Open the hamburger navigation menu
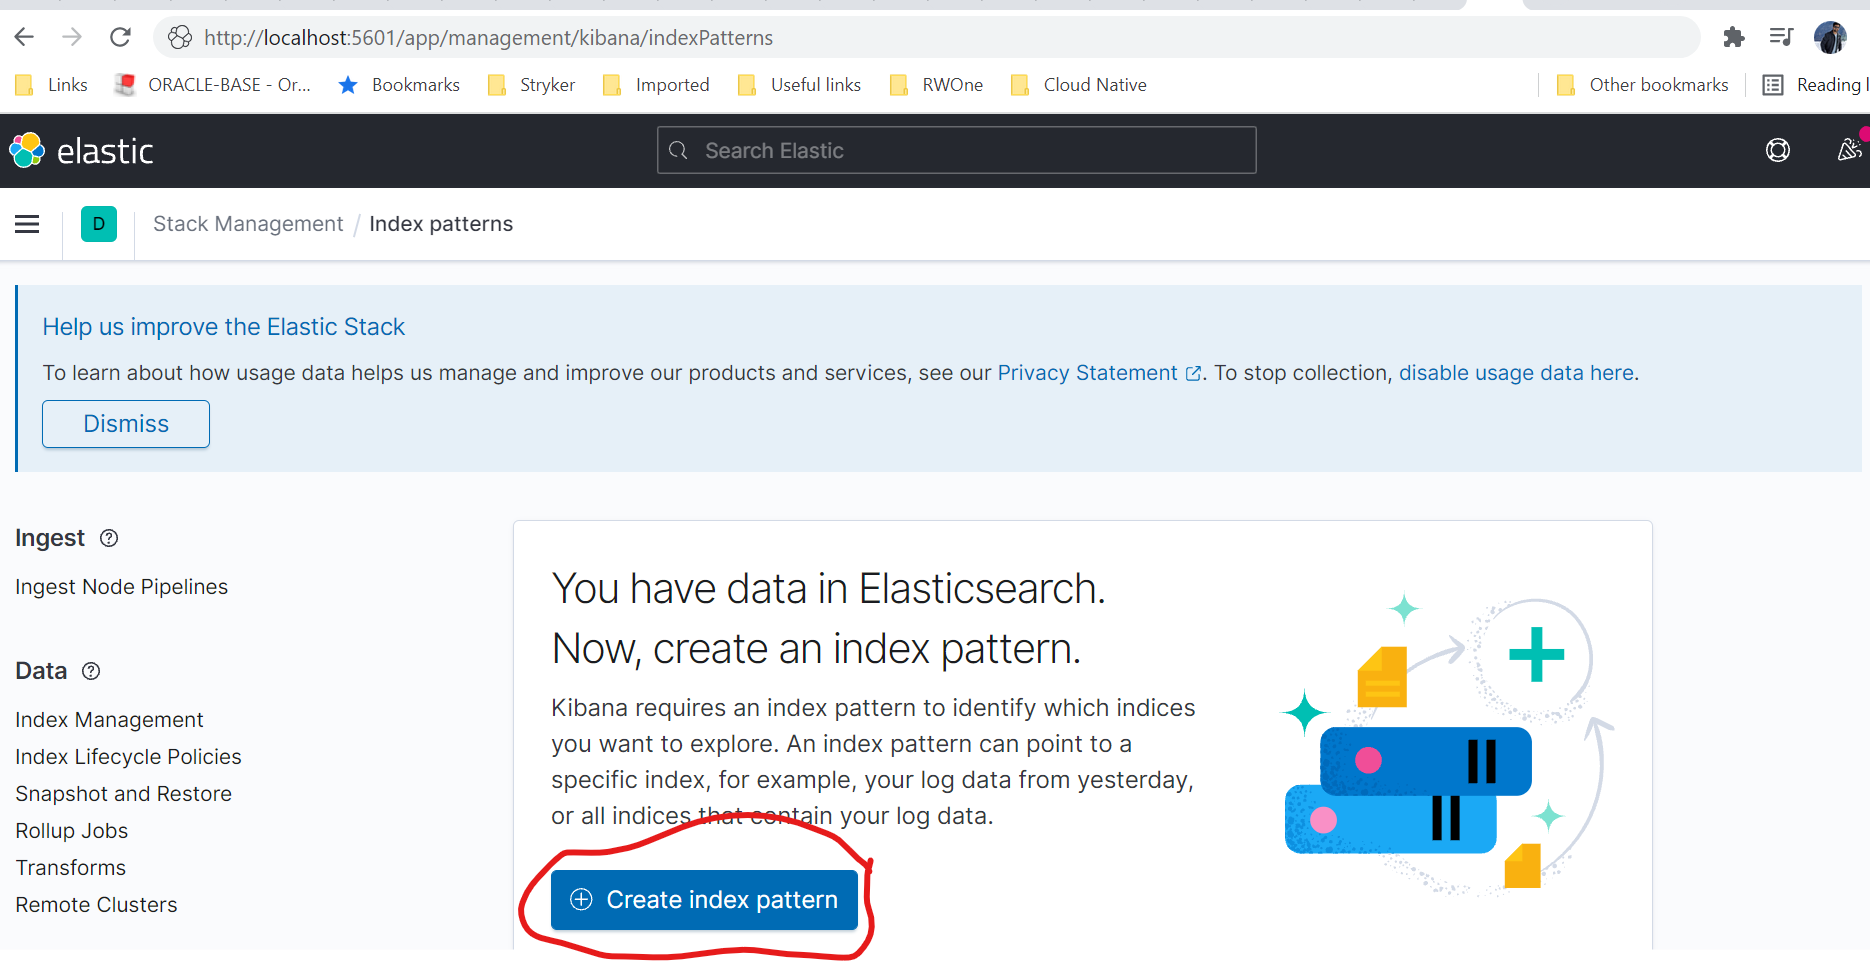The width and height of the screenshot is (1870, 963). tap(27, 224)
